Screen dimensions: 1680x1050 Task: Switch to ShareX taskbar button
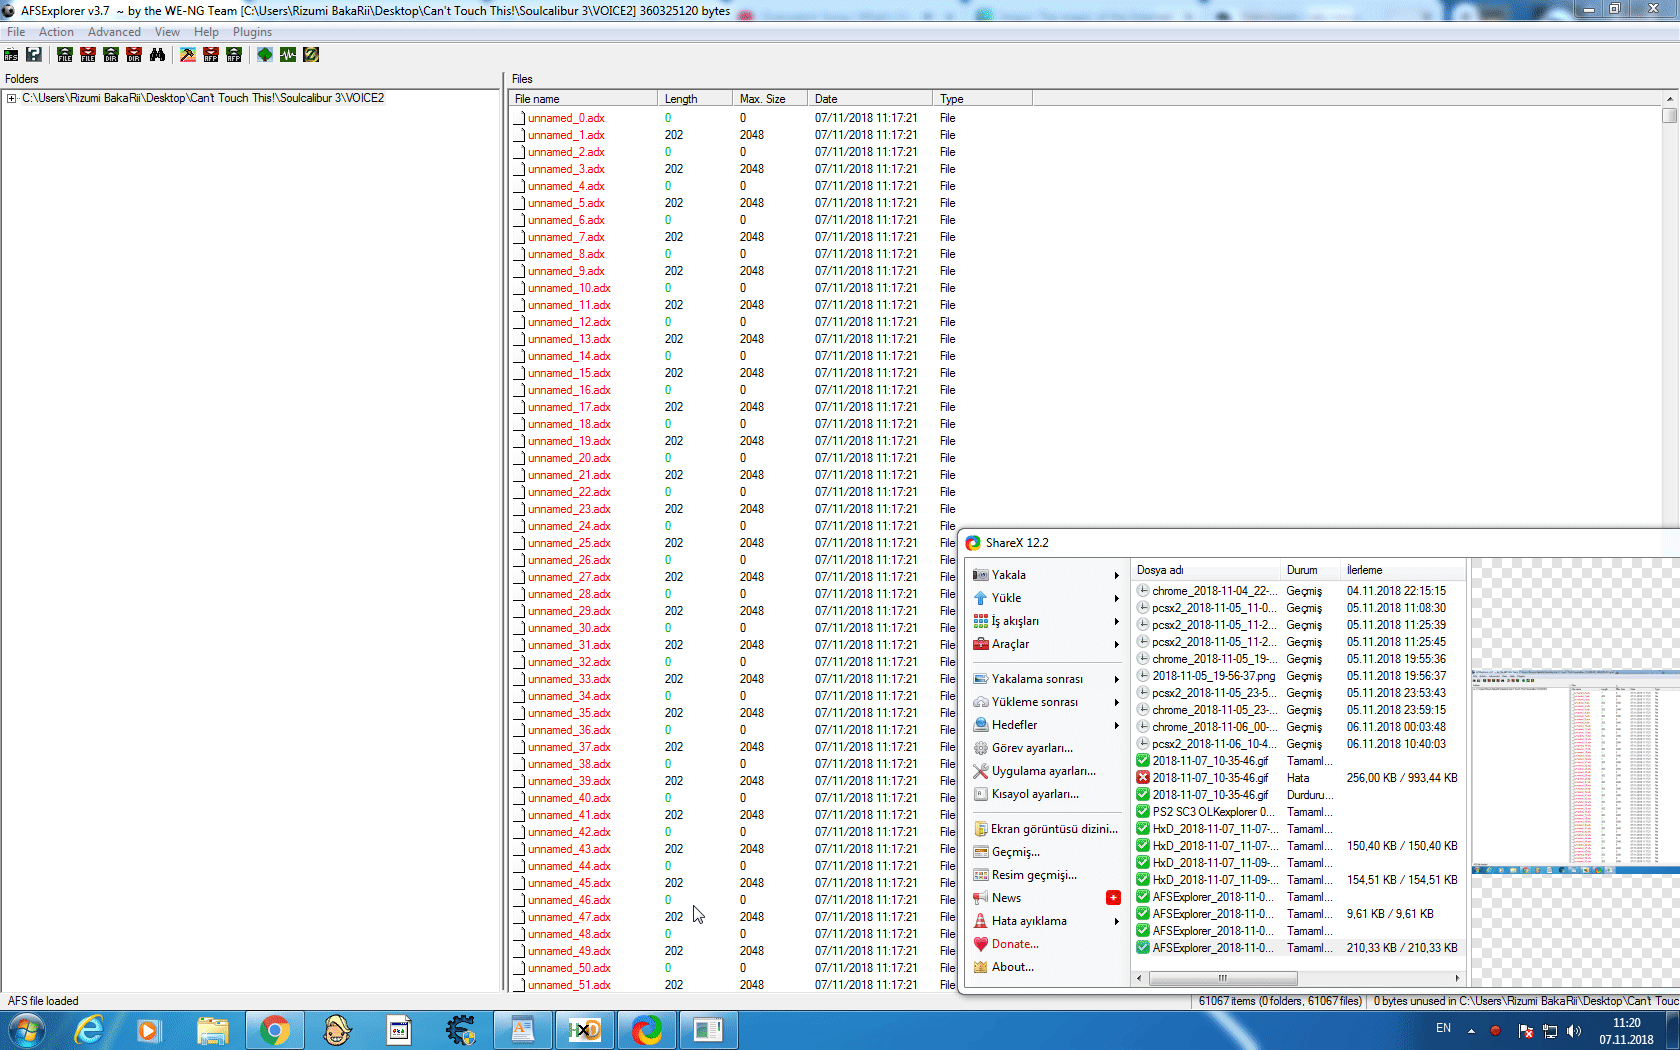click(647, 1030)
